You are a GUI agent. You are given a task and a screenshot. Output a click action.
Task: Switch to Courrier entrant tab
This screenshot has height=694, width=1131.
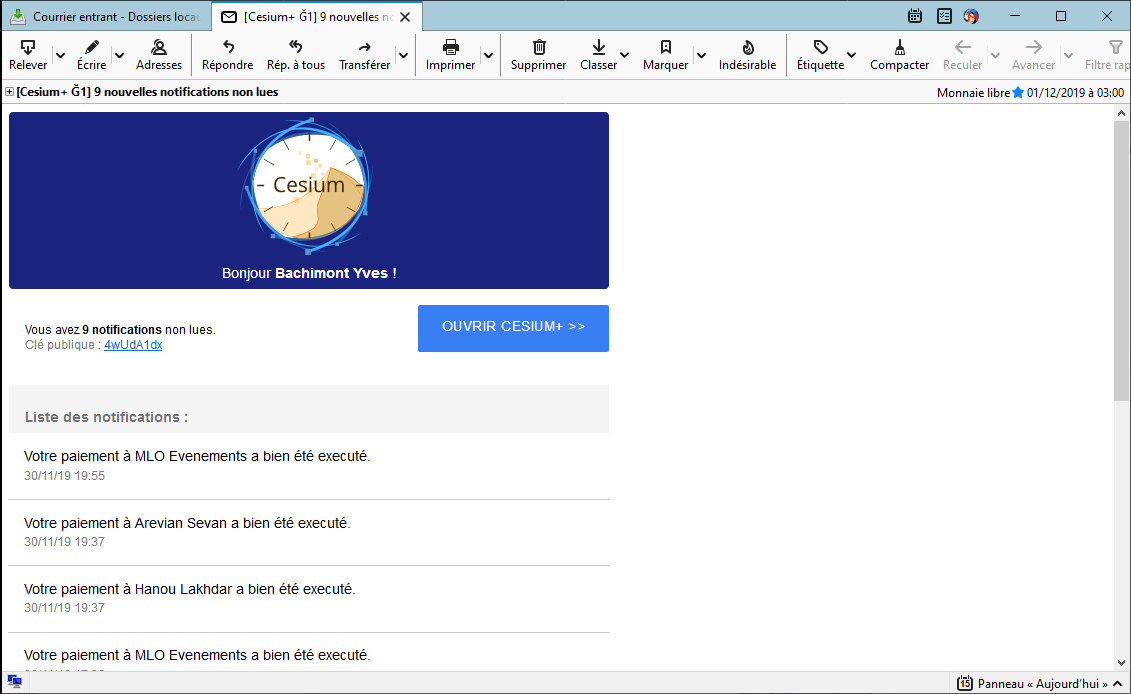pyautogui.click(x=107, y=17)
